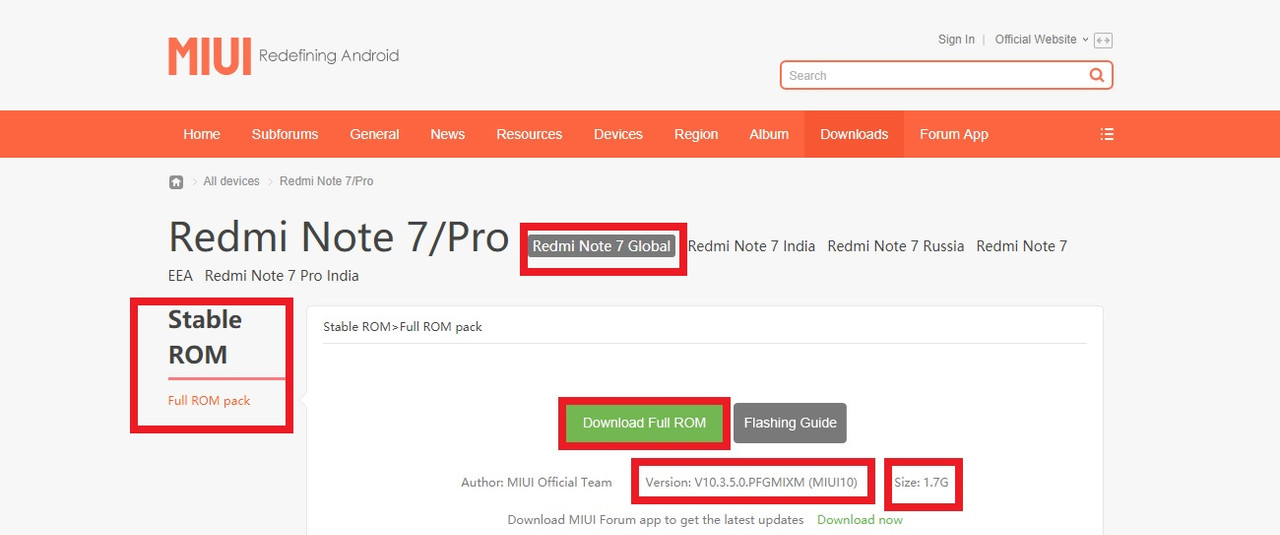Screen dimensions: 1280x535
Task: Select the Redmi Note 7 India tab
Action: 751,246
